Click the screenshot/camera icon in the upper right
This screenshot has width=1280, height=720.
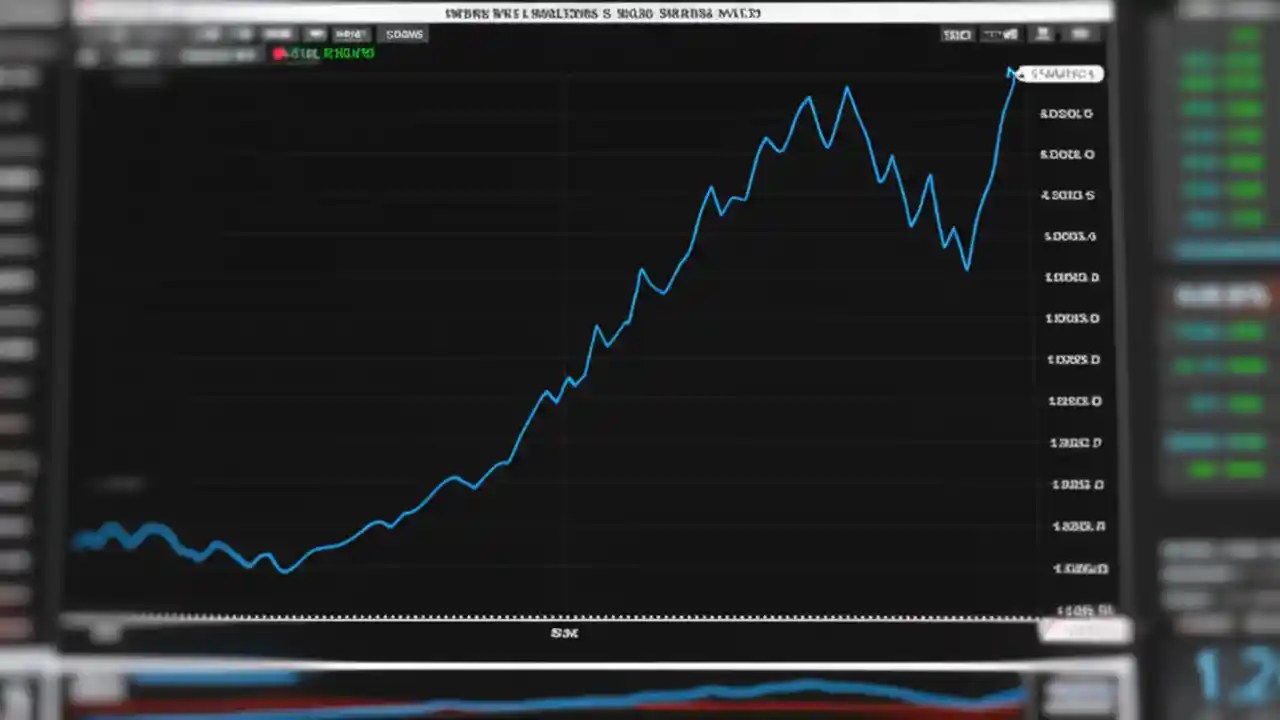click(1042, 34)
